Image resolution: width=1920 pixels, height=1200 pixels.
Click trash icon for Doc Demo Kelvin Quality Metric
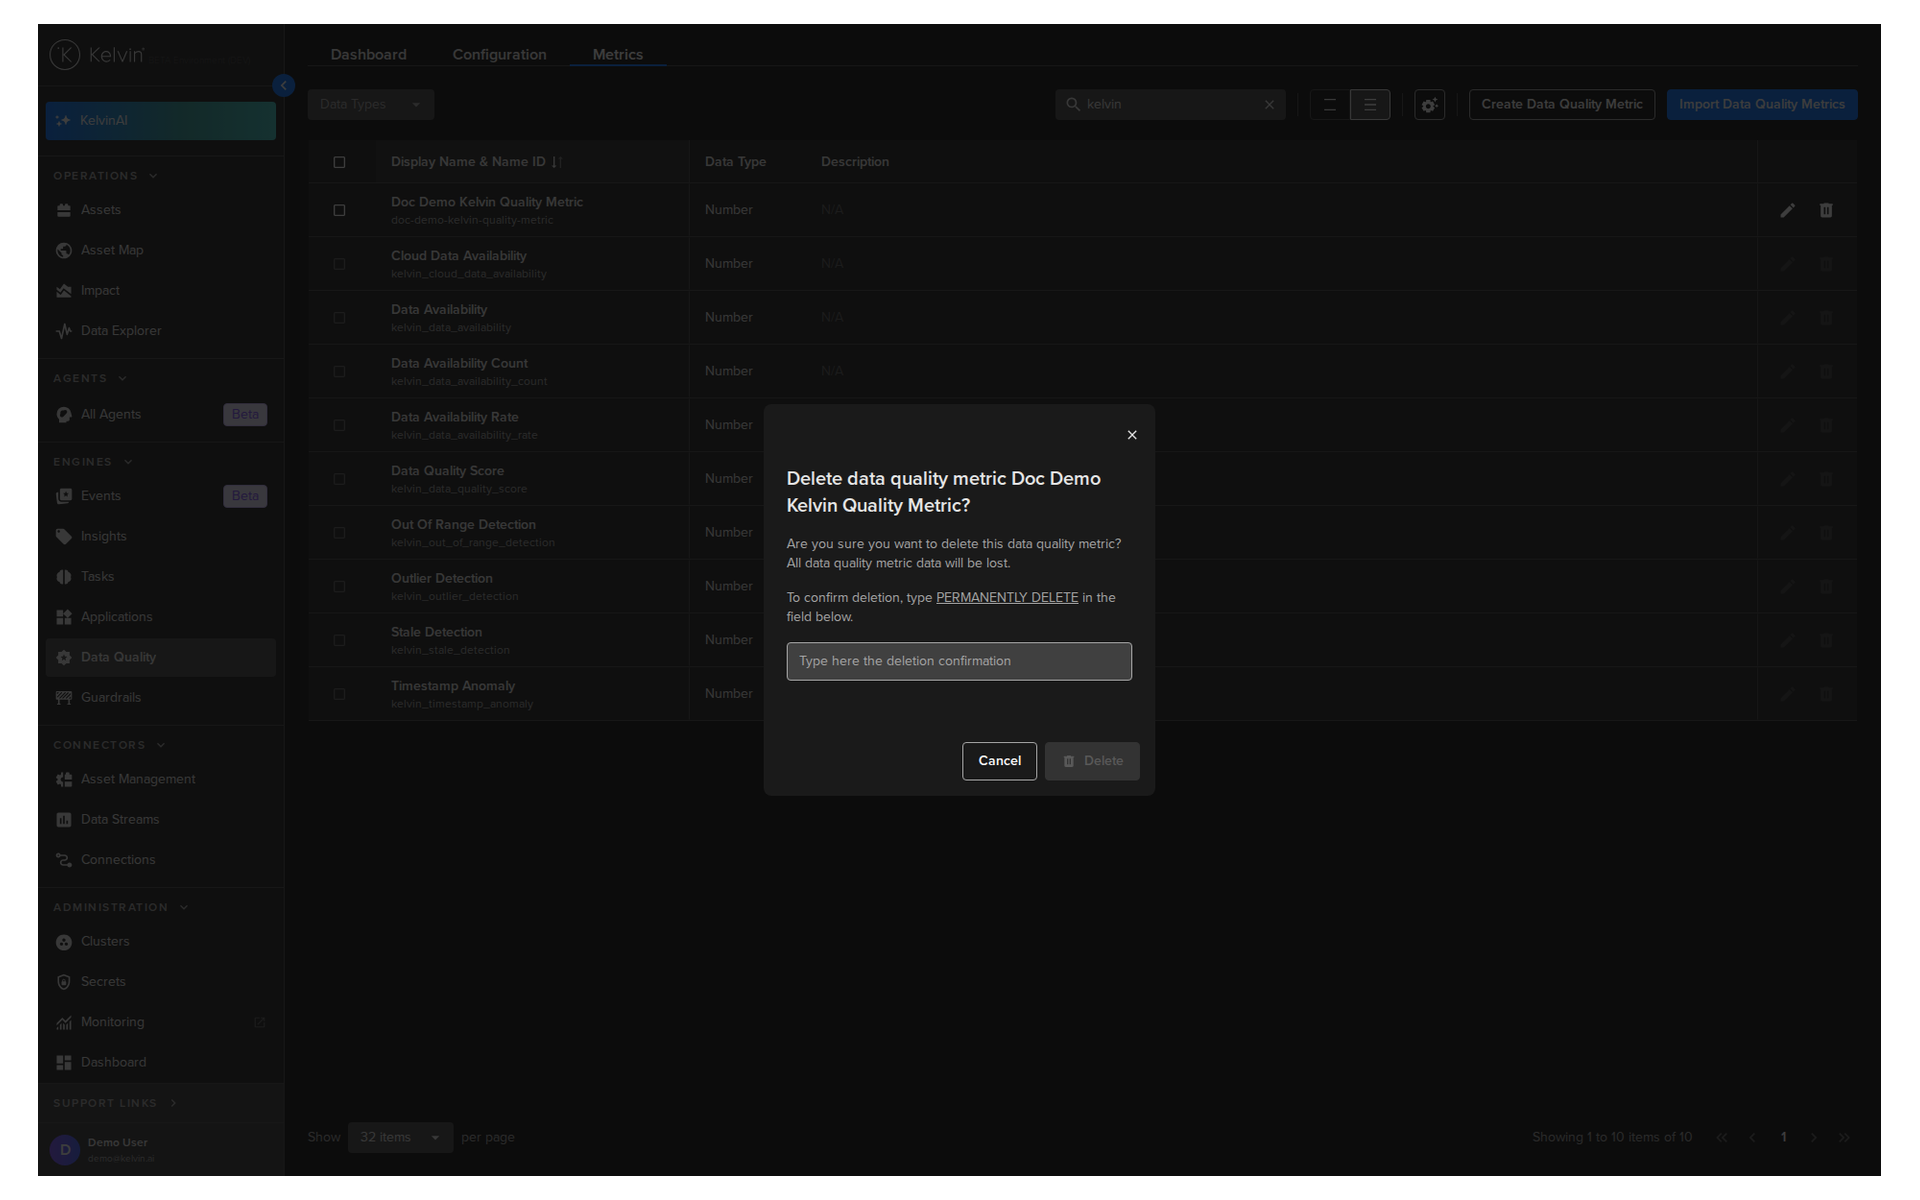tap(1826, 210)
